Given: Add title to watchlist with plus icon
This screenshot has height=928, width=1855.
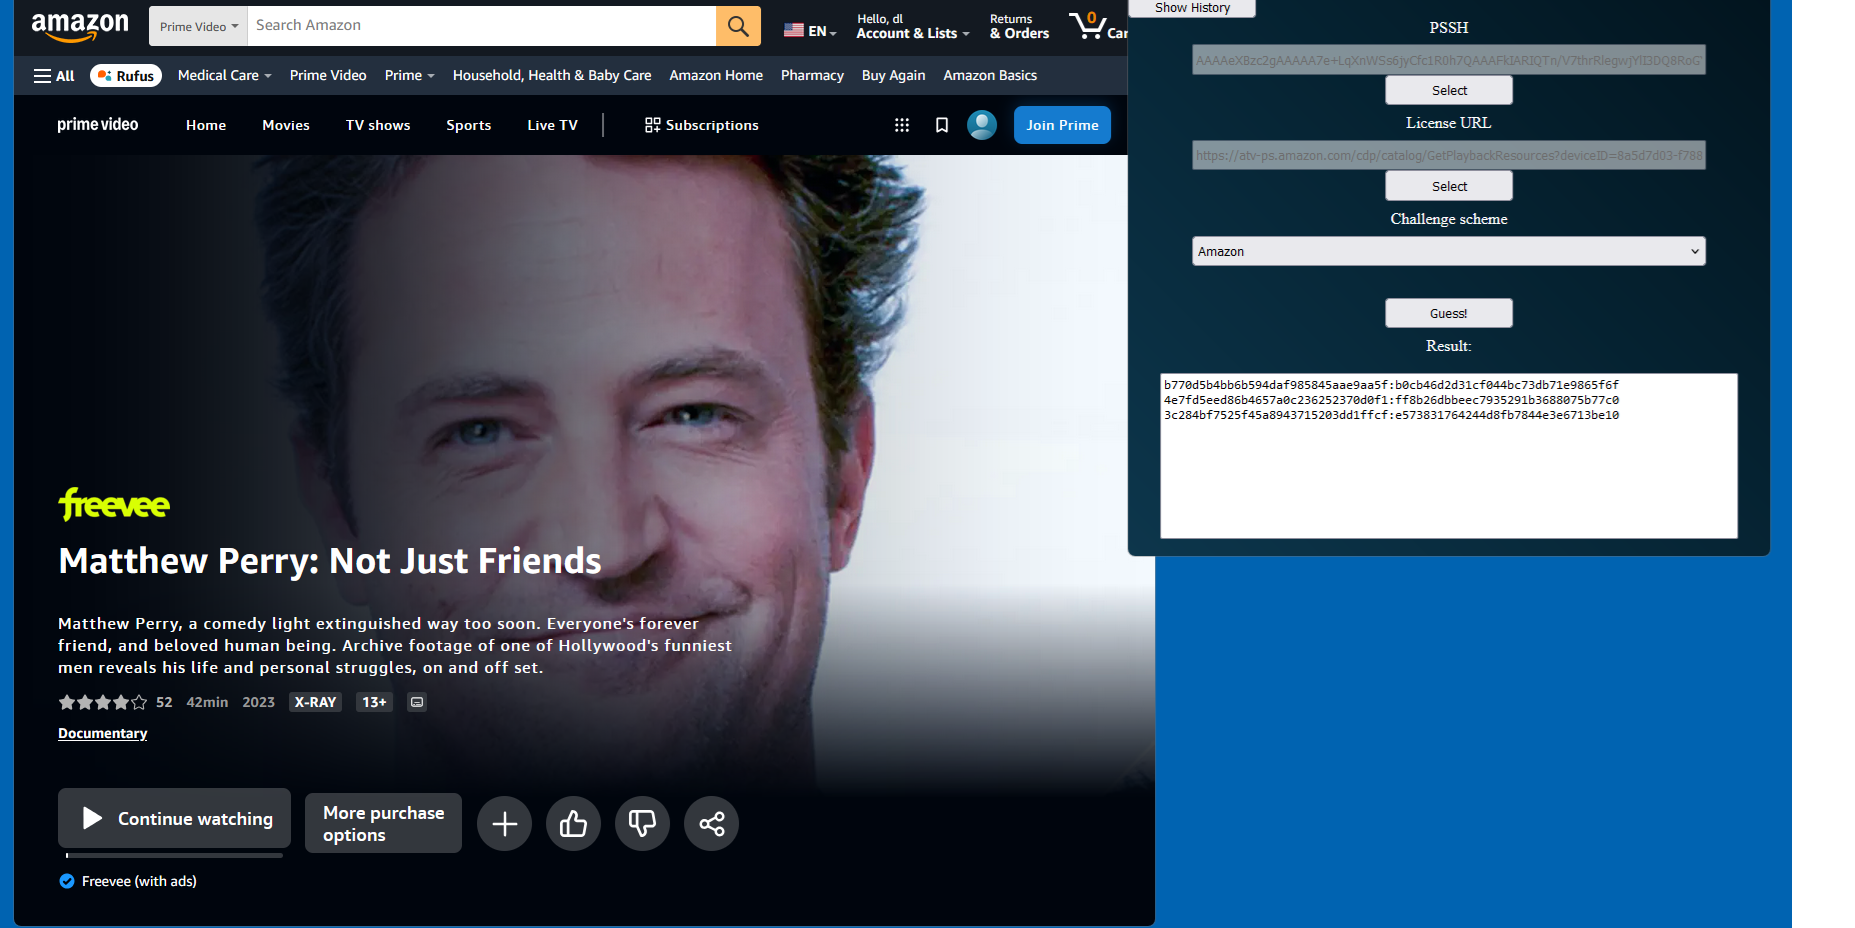Looking at the screenshot, I should (x=505, y=823).
